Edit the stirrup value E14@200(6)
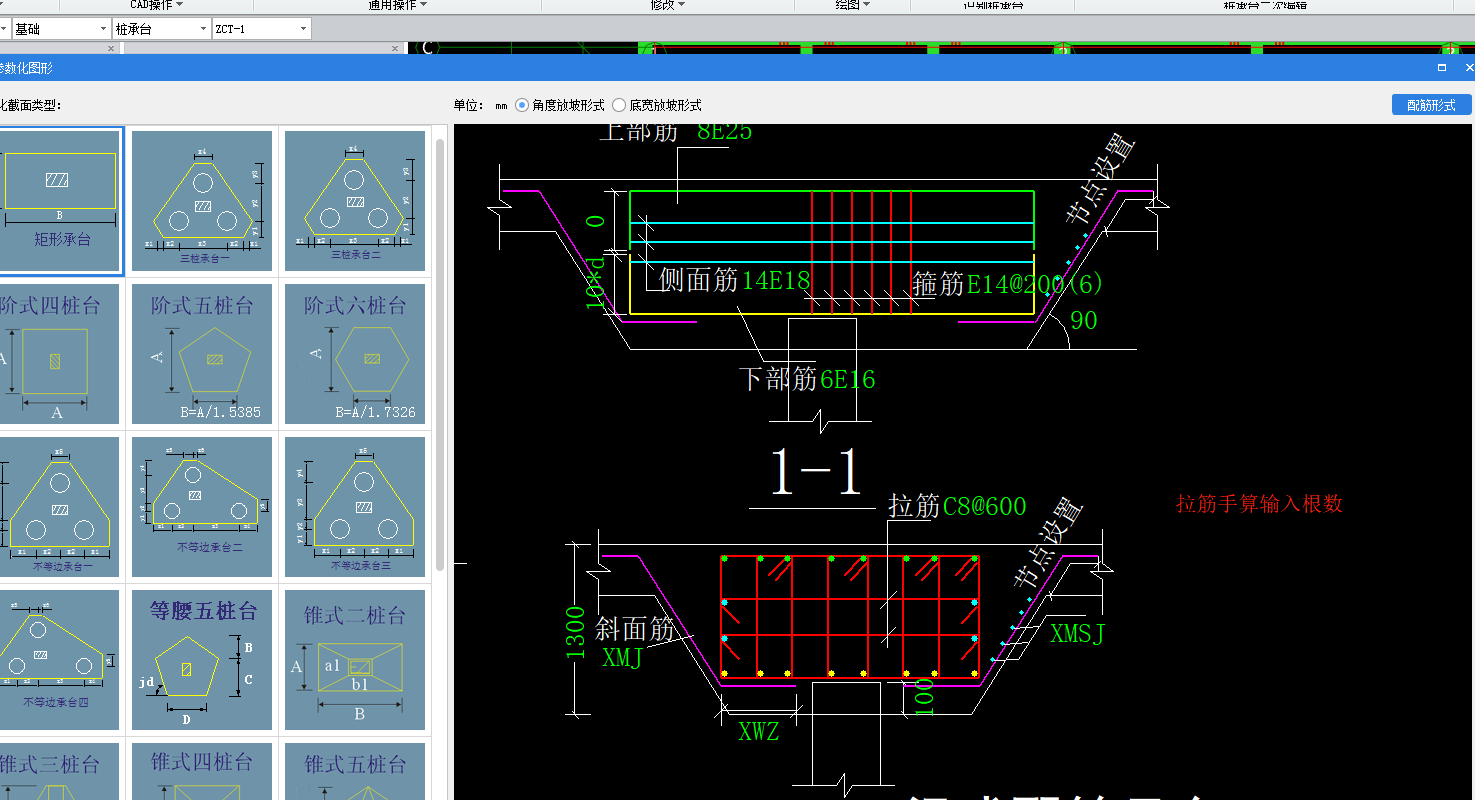The height and width of the screenshot is (800, 1475). pos(1035,284)
